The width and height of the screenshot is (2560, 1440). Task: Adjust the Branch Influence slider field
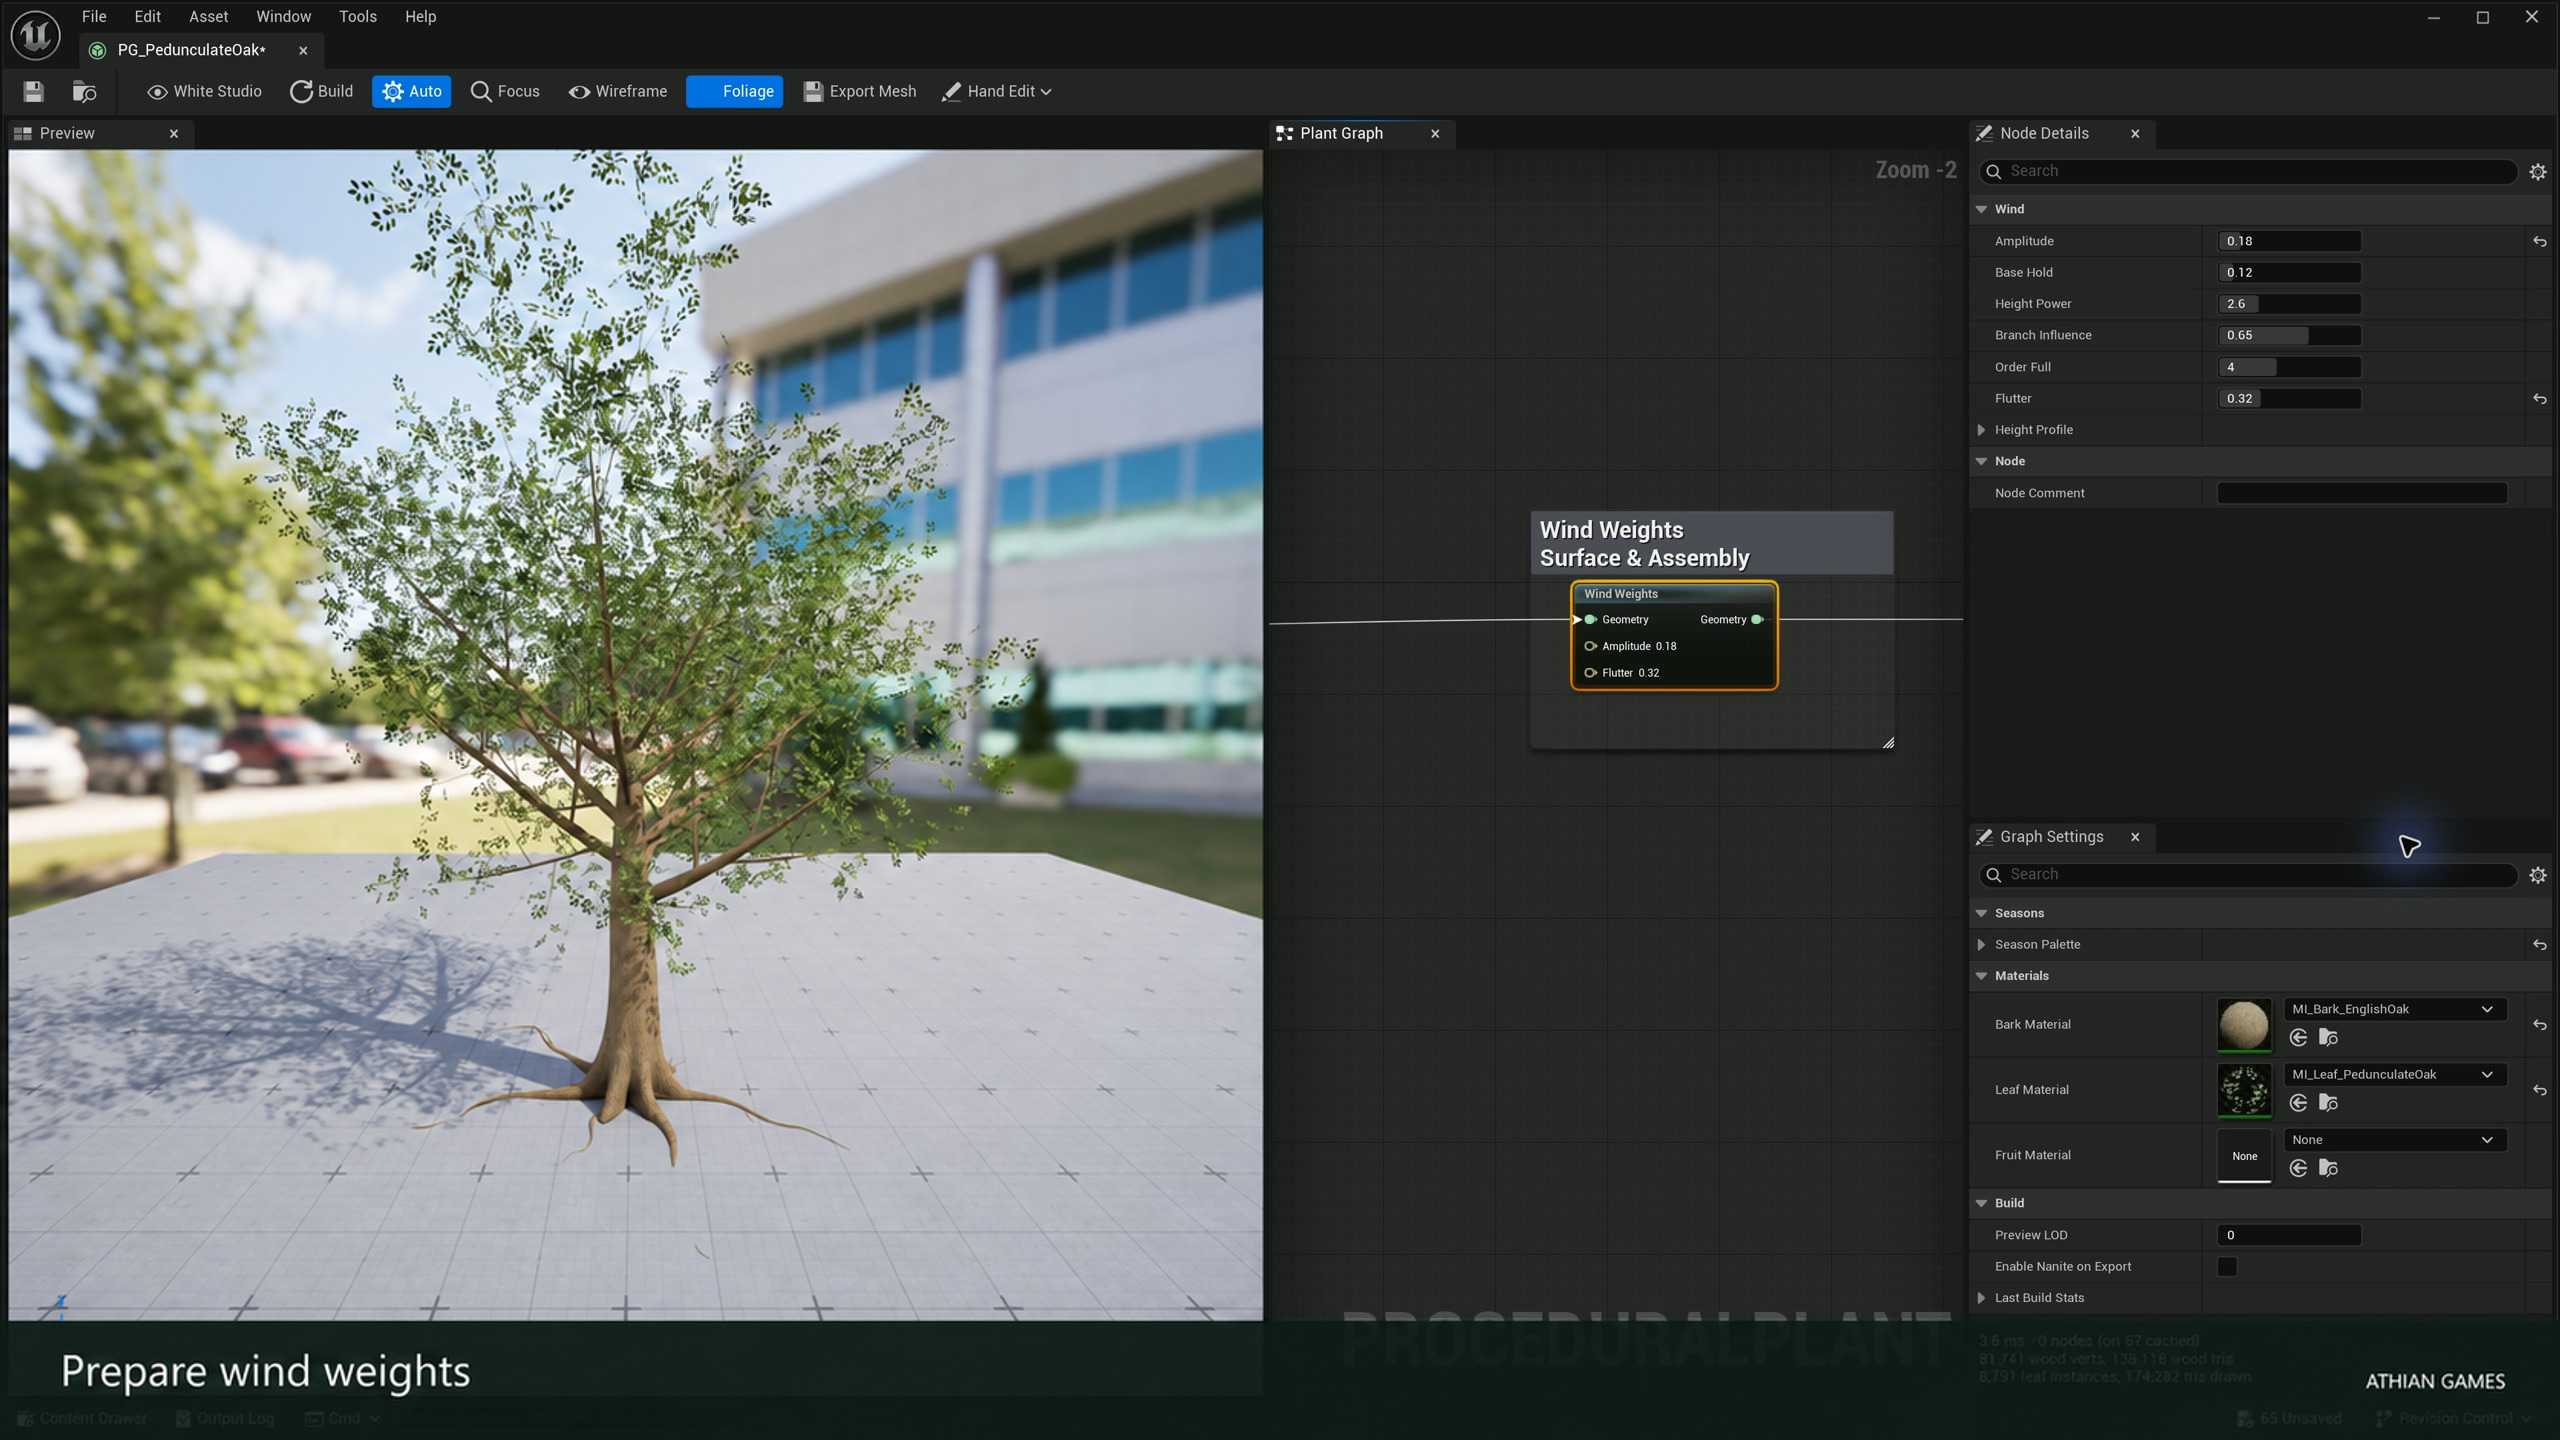click(x=2289, y=335)
